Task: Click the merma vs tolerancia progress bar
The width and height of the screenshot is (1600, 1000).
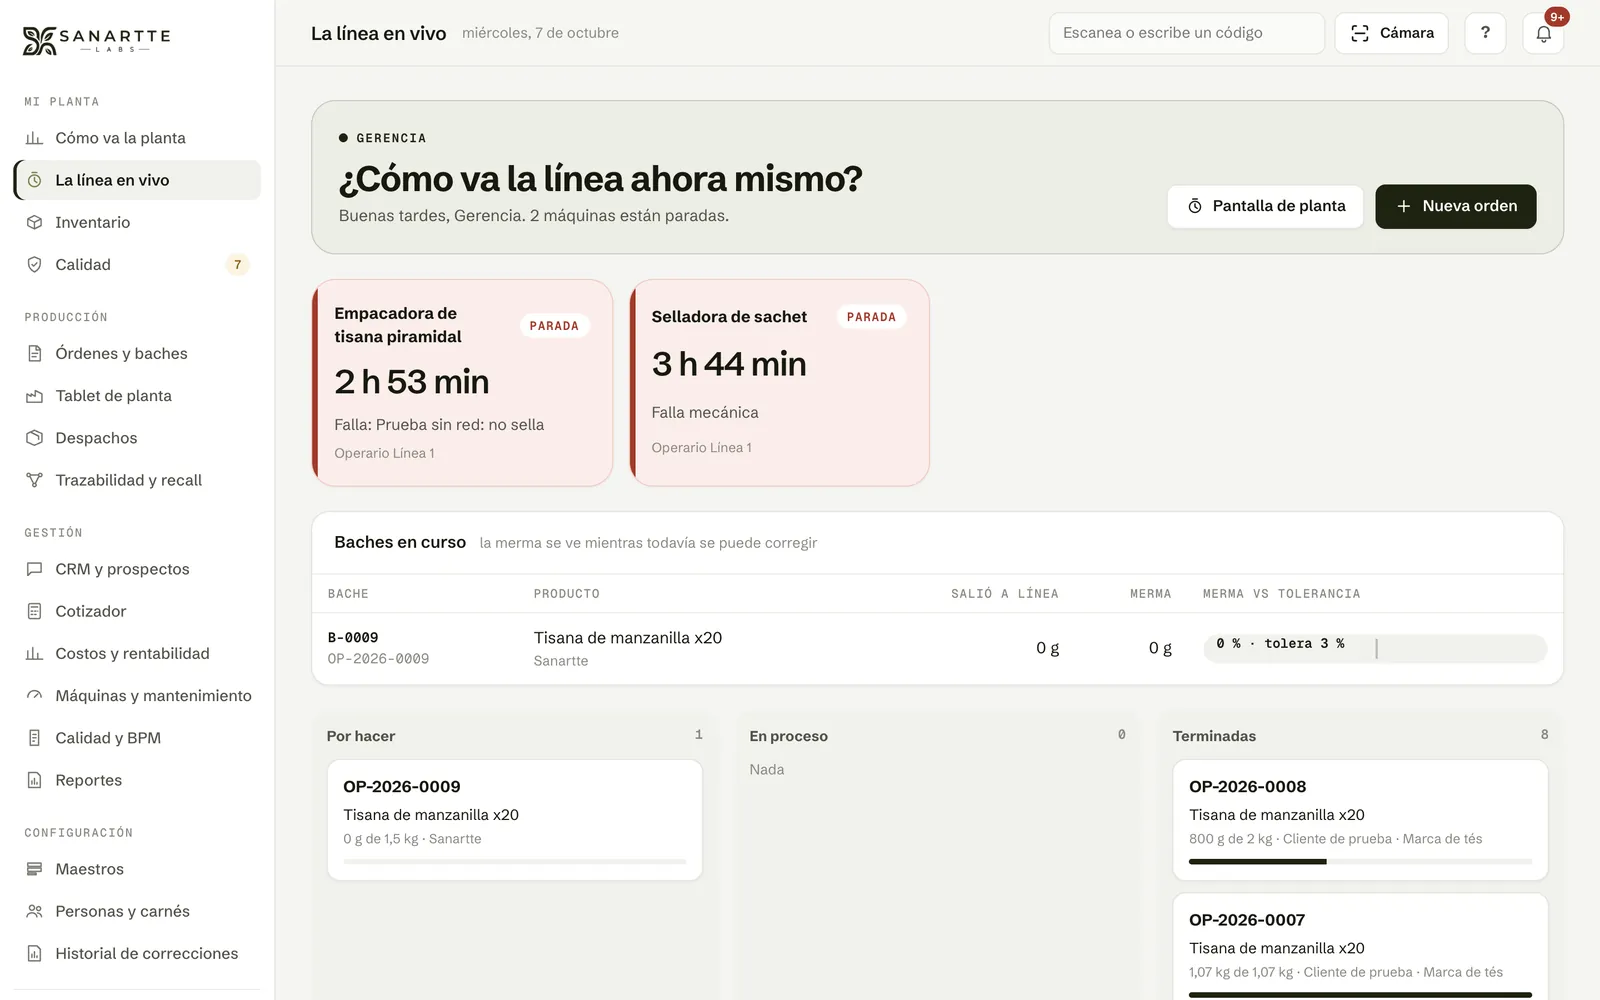Action: (1375, 648)
